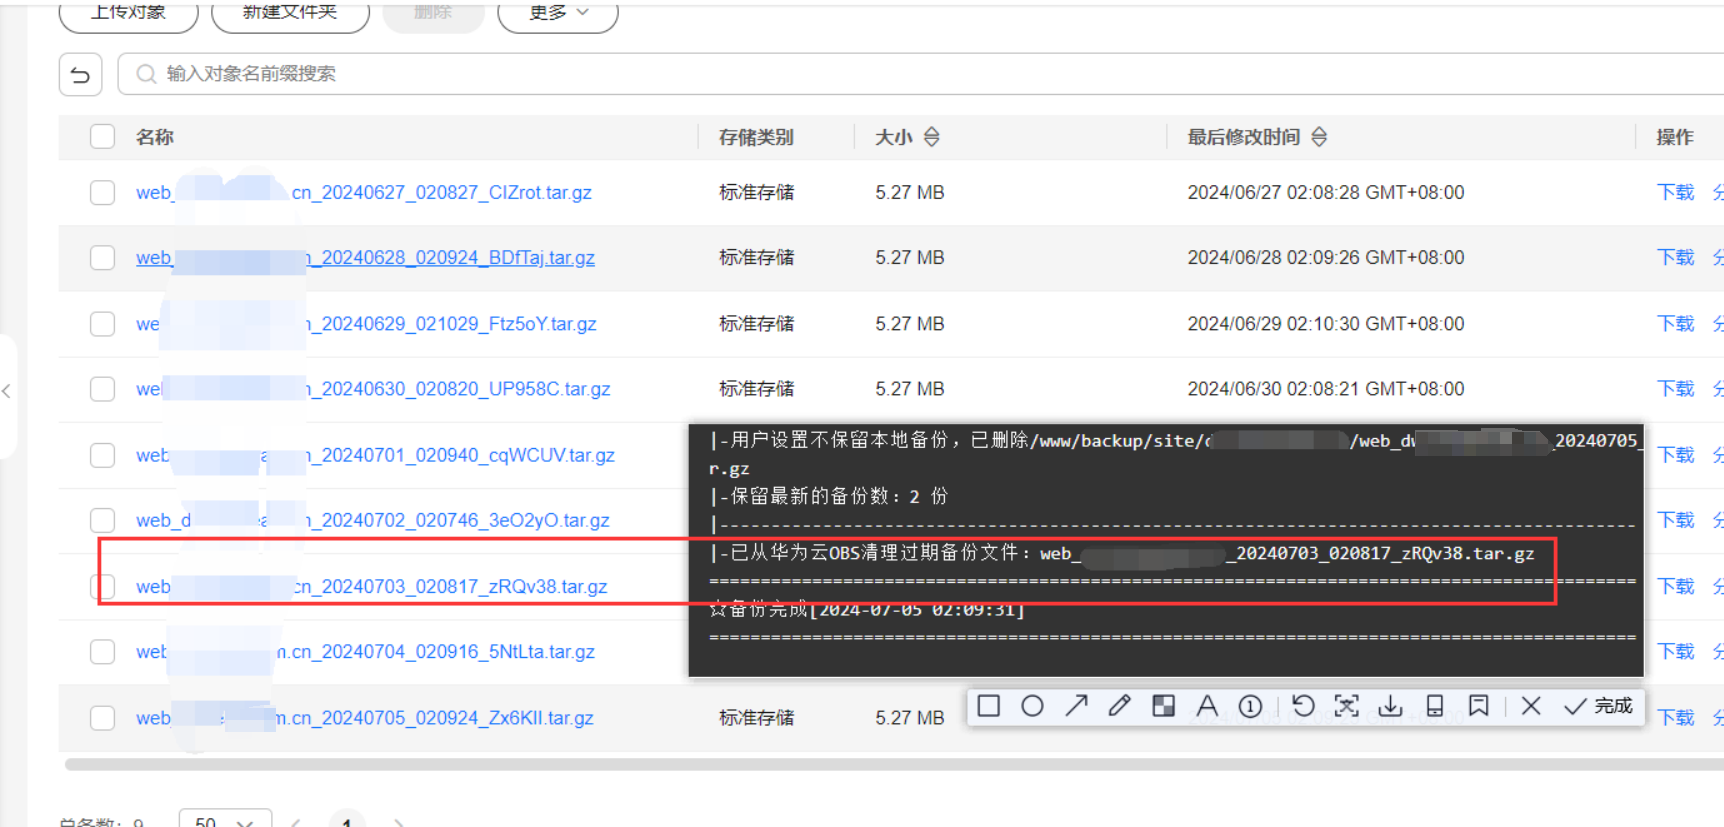Check the select-all checkbox in header
Screen dimensions: 1724x827
[x=103, y=136]
